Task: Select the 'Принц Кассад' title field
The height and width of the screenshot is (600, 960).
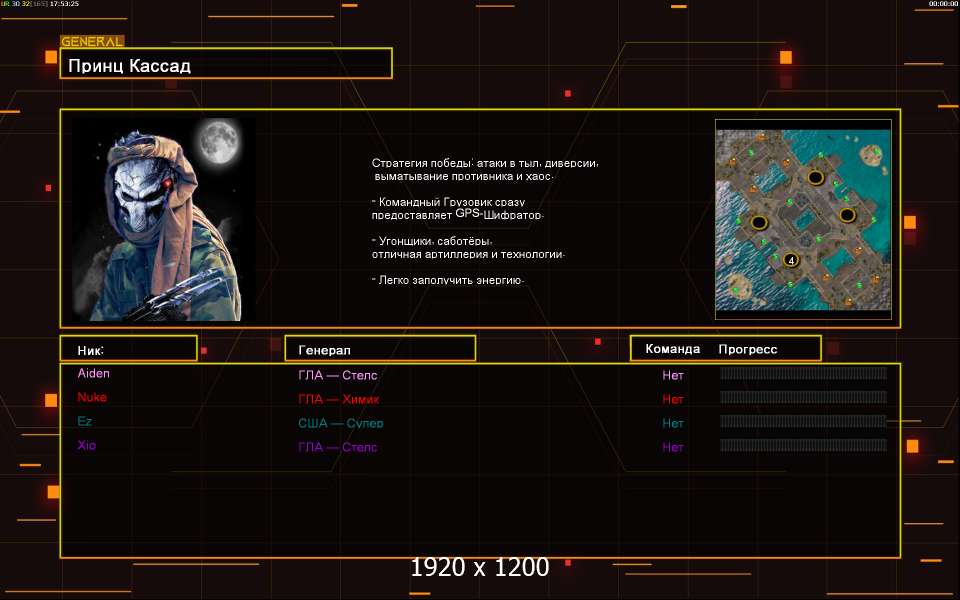Action: click(x=226, y=64)
